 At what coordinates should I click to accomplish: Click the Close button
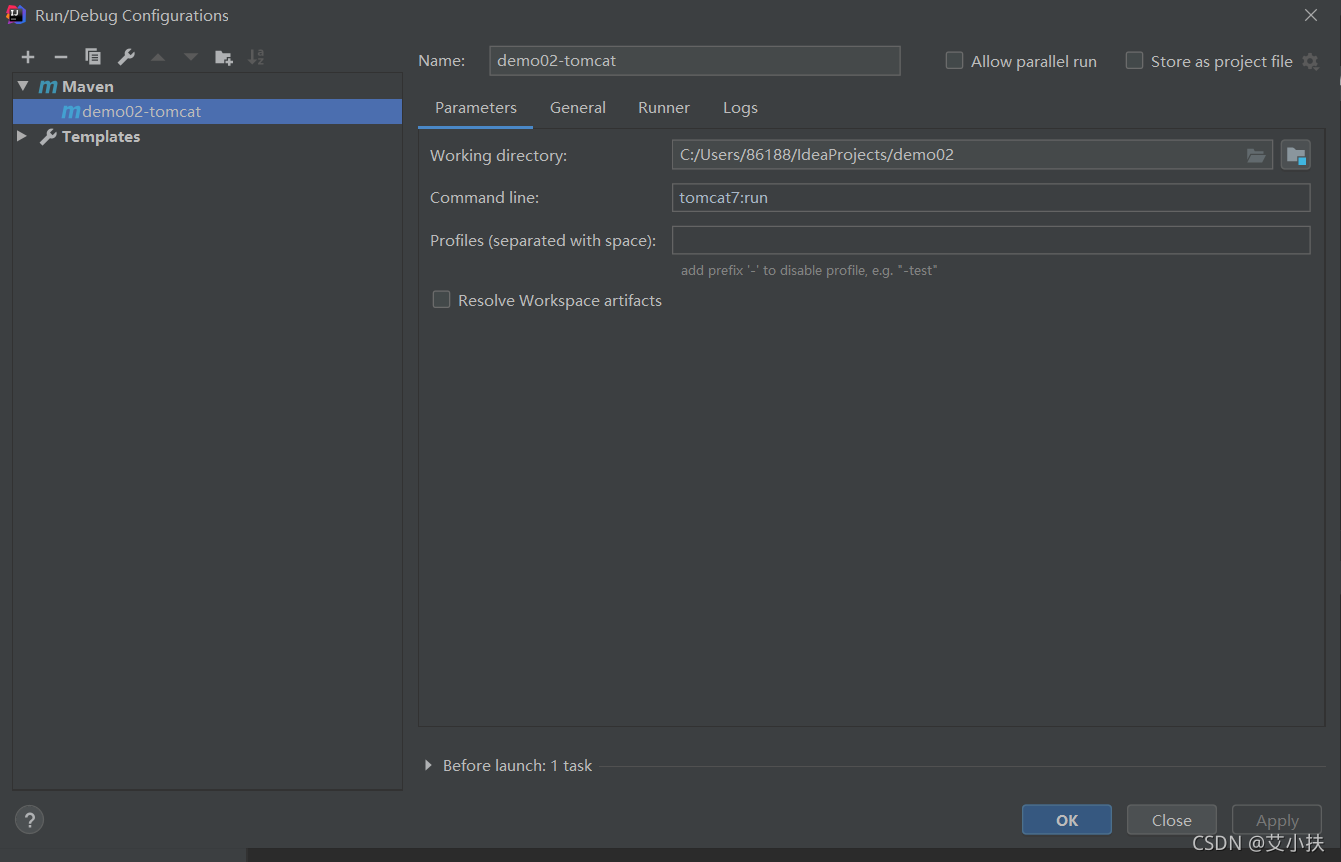click(x=1172, y=820)
